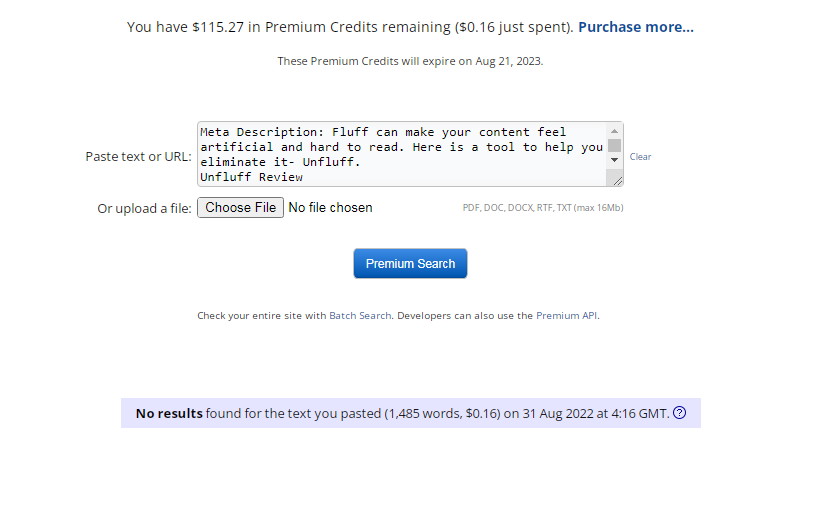Click the textarea resize grip corner
The height and width of the screenshot is (515, 818).
pos(617,180)
